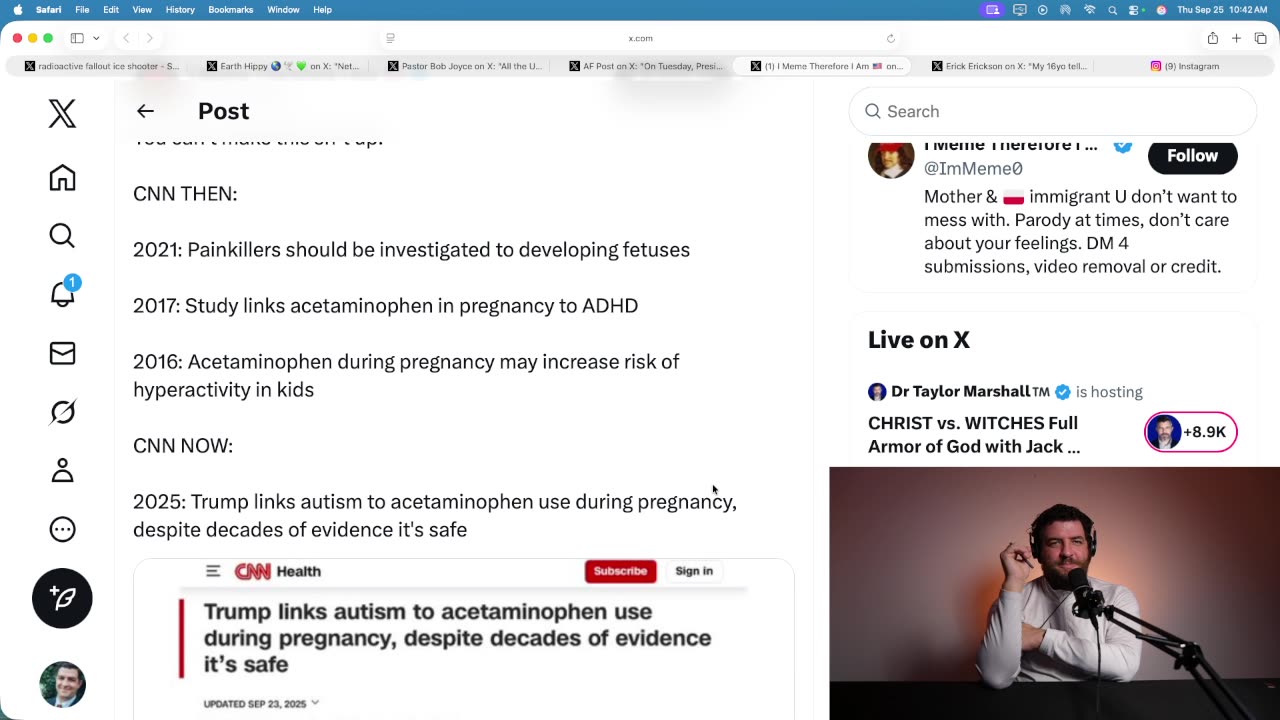1280x720 pixels.
Task: Open the display menu bar icon
Action: tap(1019, 10)
